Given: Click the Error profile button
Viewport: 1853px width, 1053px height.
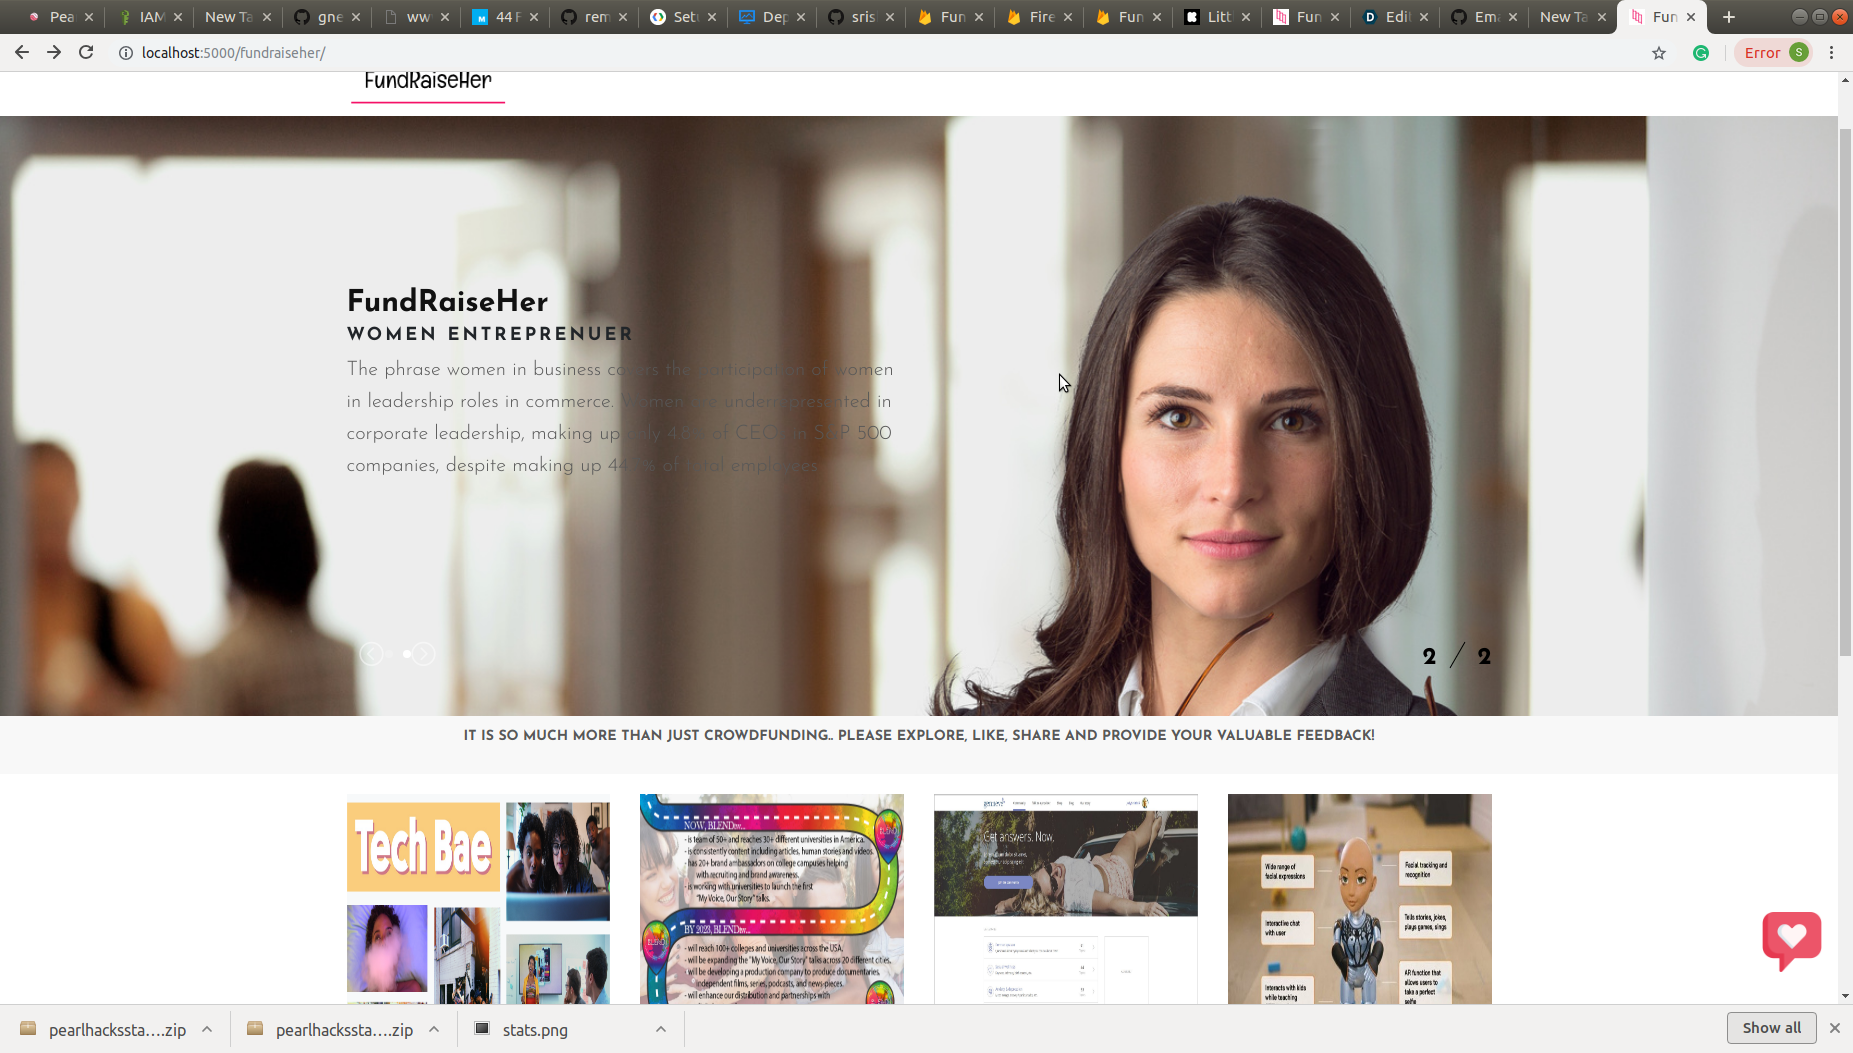Looking at the screenshot, I should (1775, 53).
